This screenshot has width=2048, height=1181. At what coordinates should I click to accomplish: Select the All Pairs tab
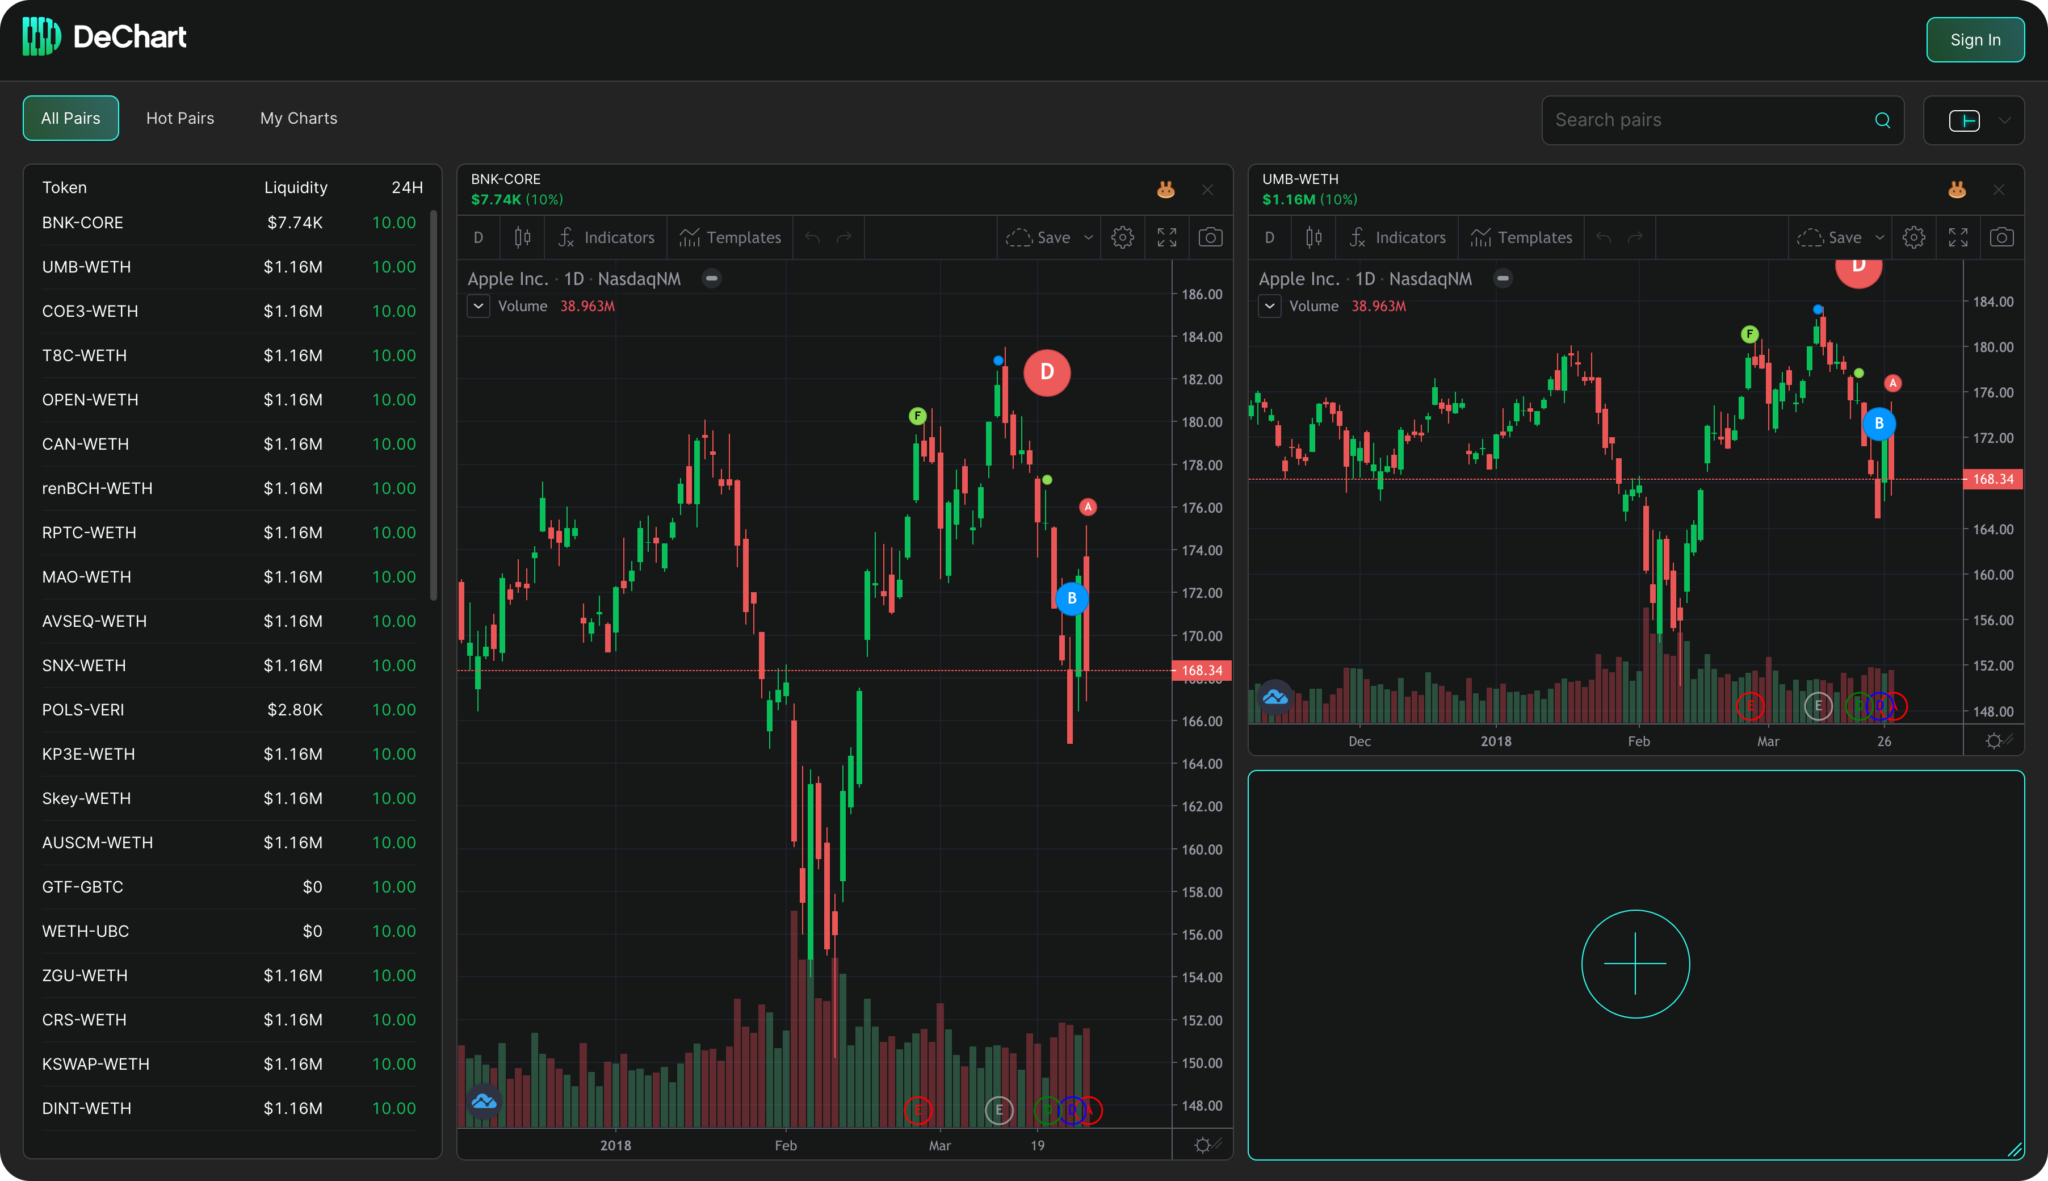point(71,118)
